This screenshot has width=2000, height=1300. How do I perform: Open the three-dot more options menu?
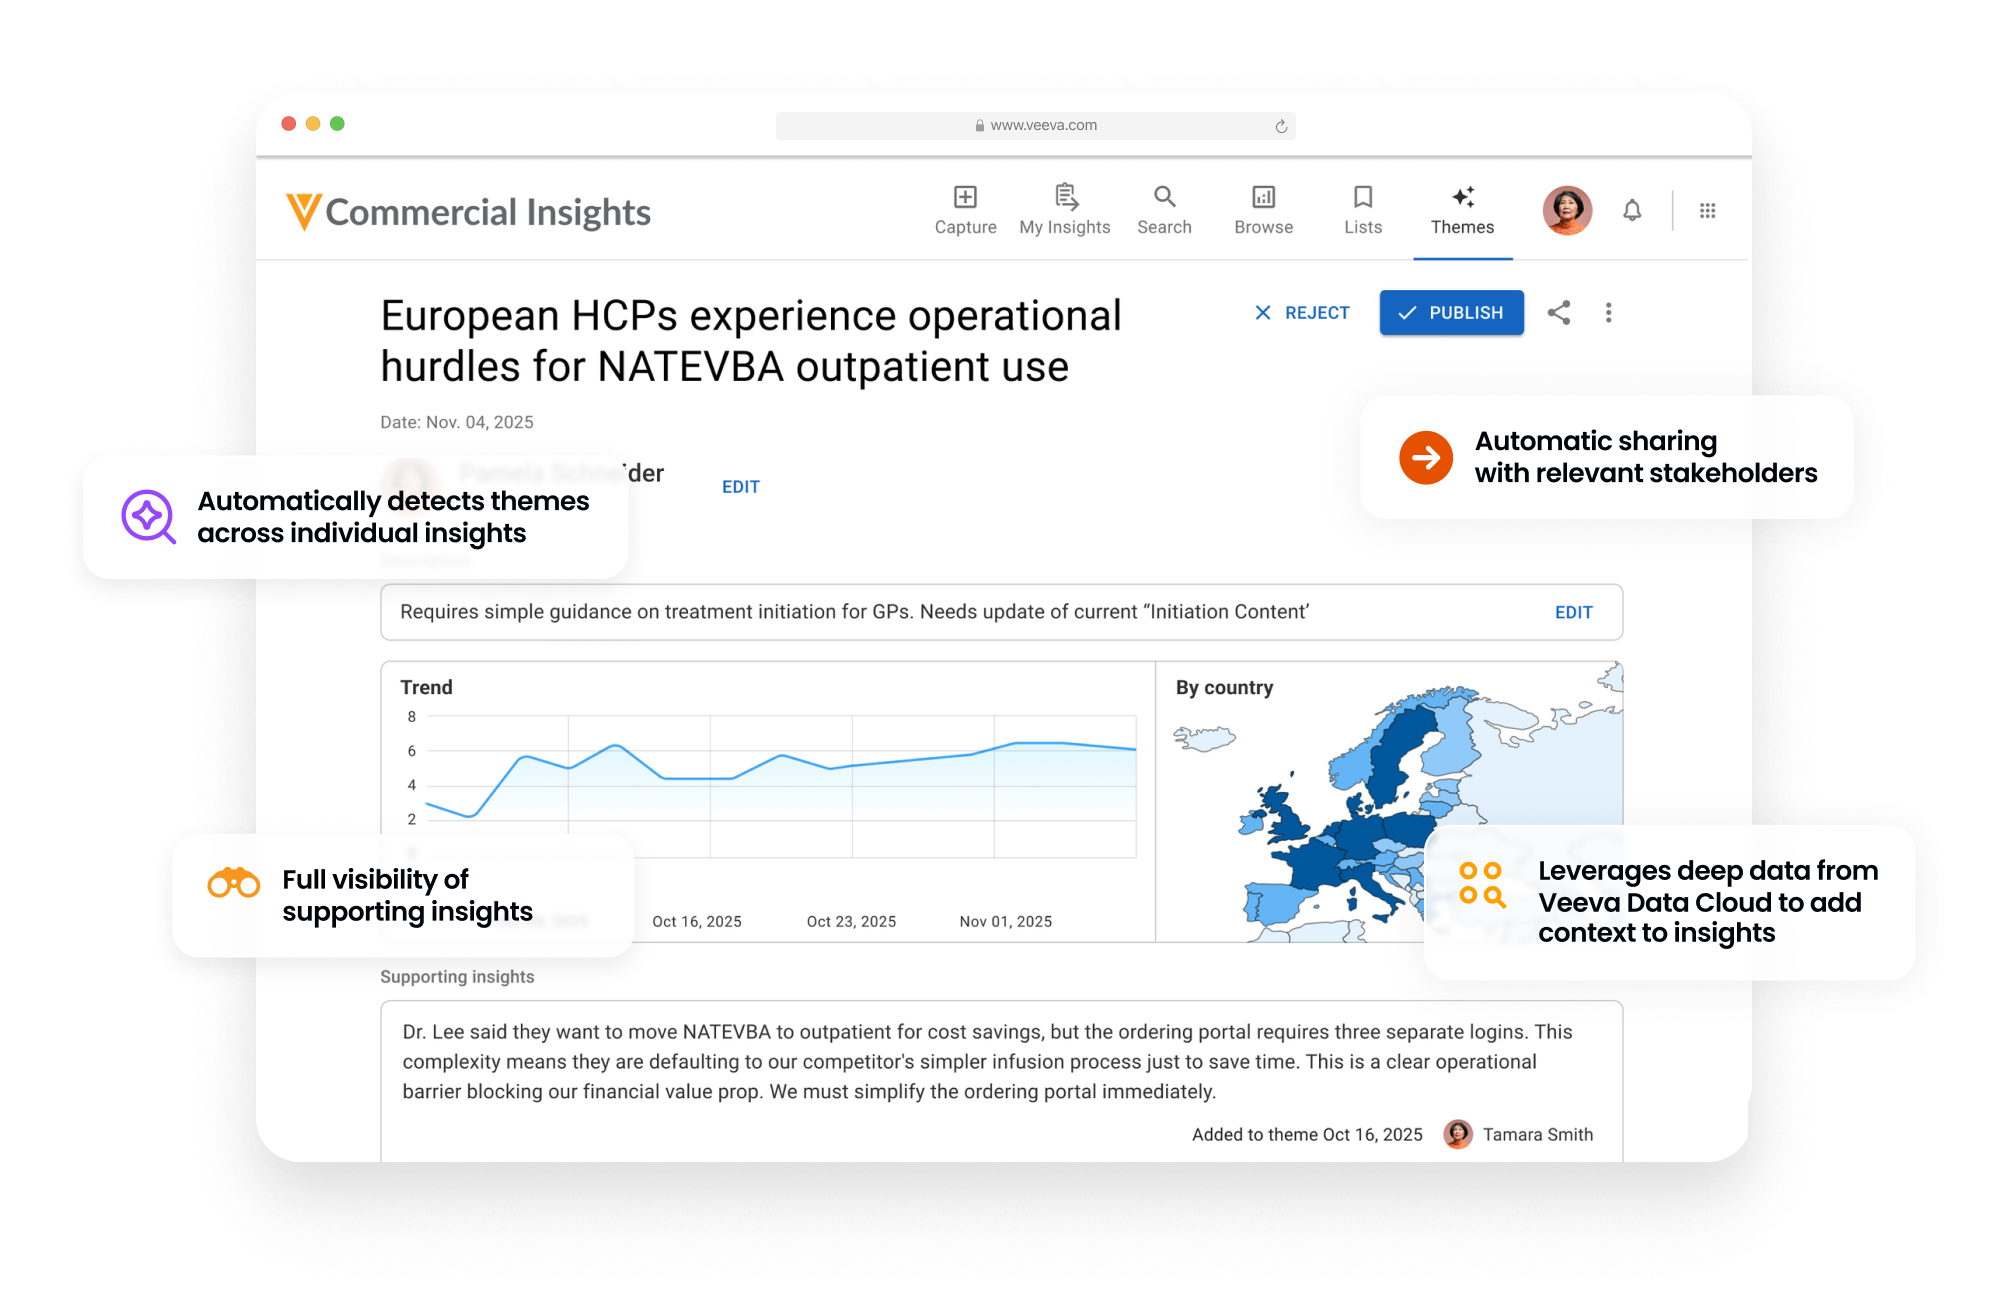click(1608, 313)
